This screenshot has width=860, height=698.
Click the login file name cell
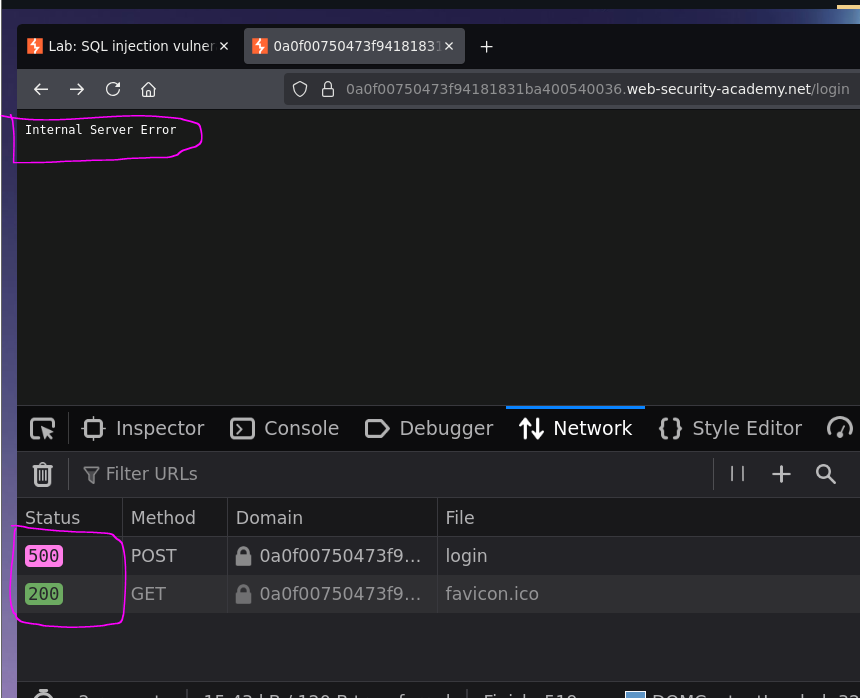[x=466, y=556]
